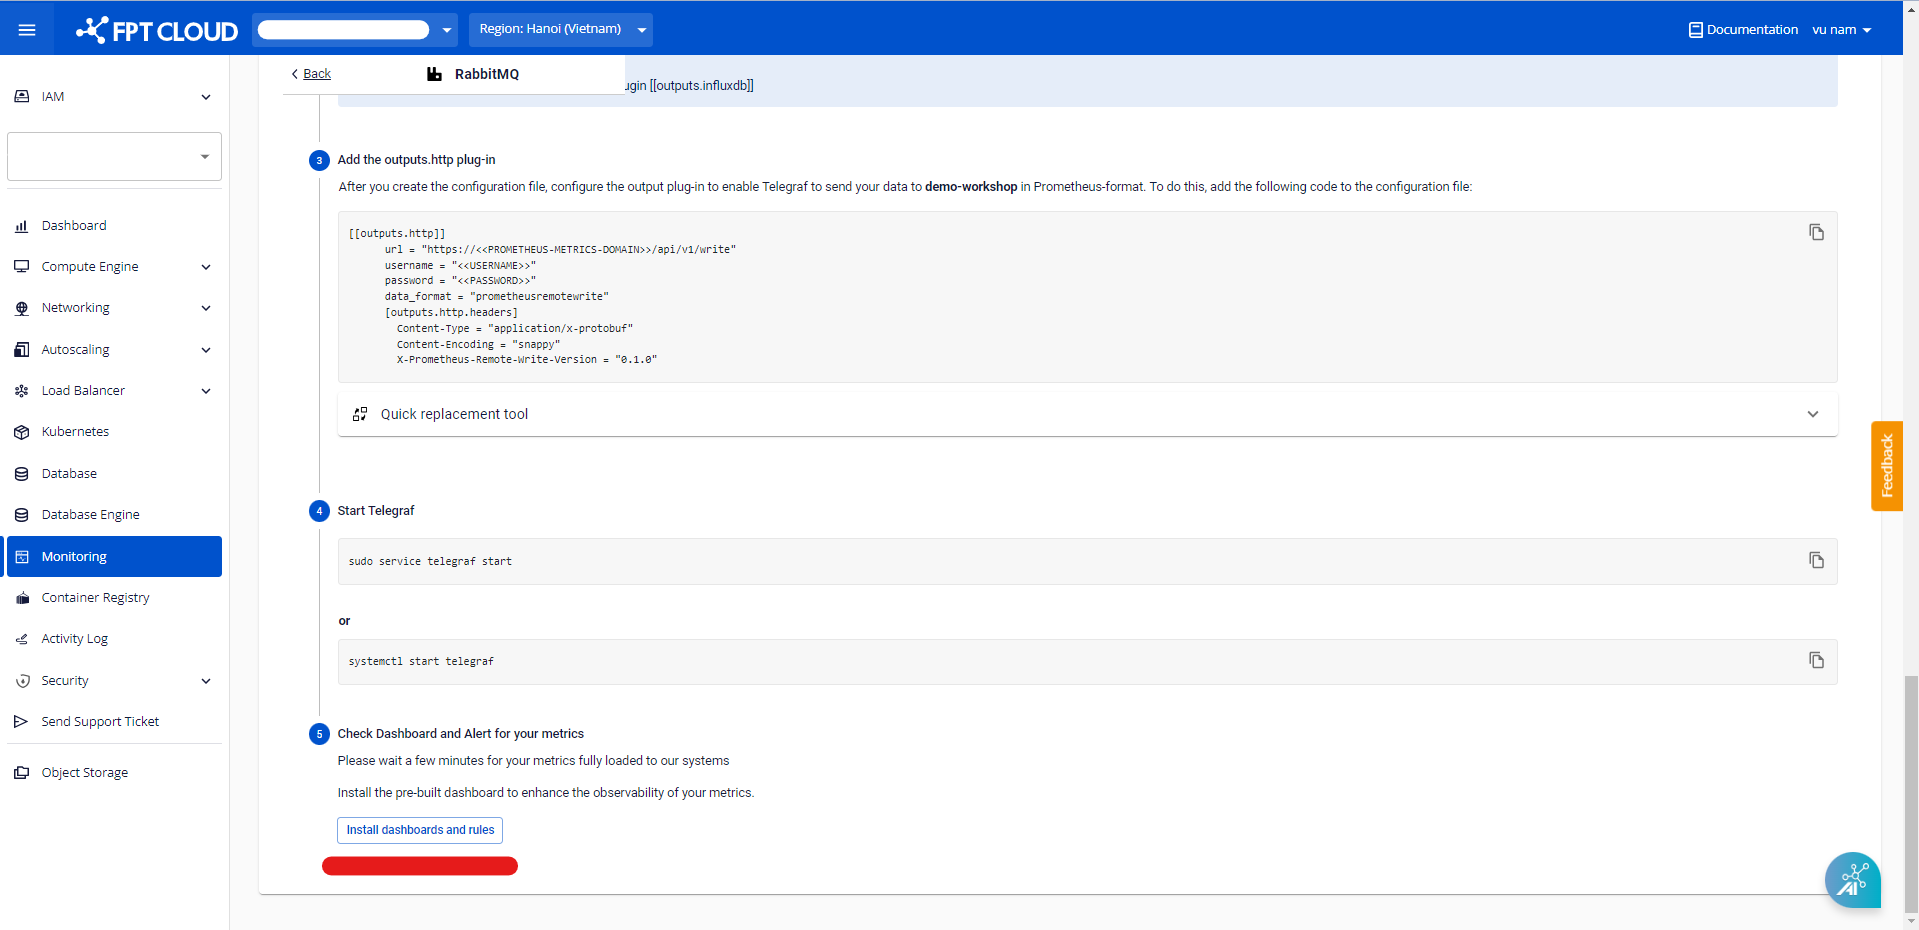Open Object Storage in the sidebar
This screenshot has width=1919, height=930.
84,773
